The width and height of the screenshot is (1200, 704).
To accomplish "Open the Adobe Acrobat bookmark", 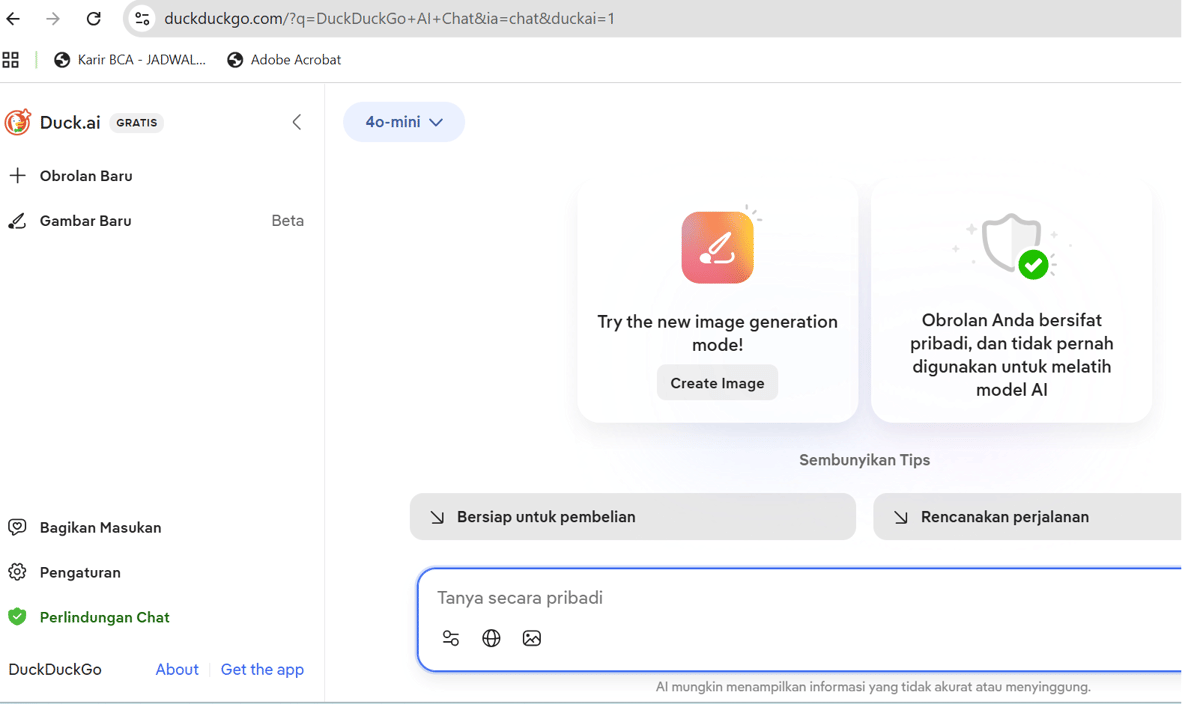I will click(284, 60).
